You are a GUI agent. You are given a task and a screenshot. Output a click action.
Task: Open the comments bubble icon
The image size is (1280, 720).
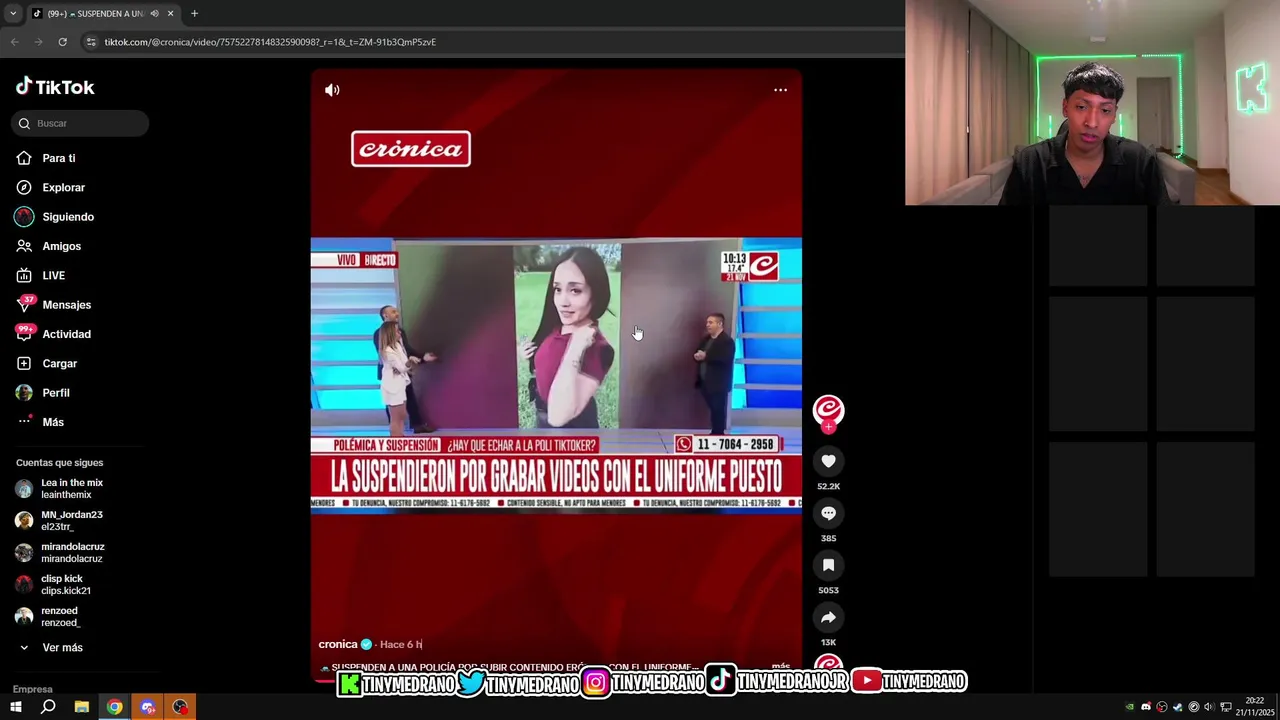click(828, 513)
